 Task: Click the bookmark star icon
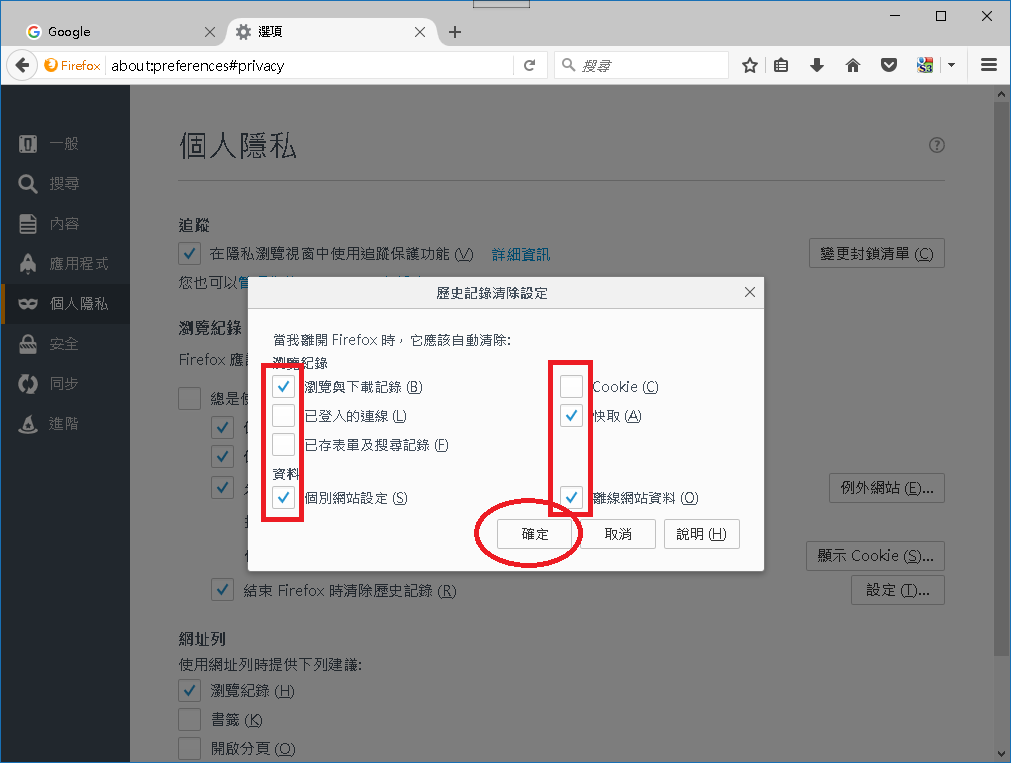750,65
